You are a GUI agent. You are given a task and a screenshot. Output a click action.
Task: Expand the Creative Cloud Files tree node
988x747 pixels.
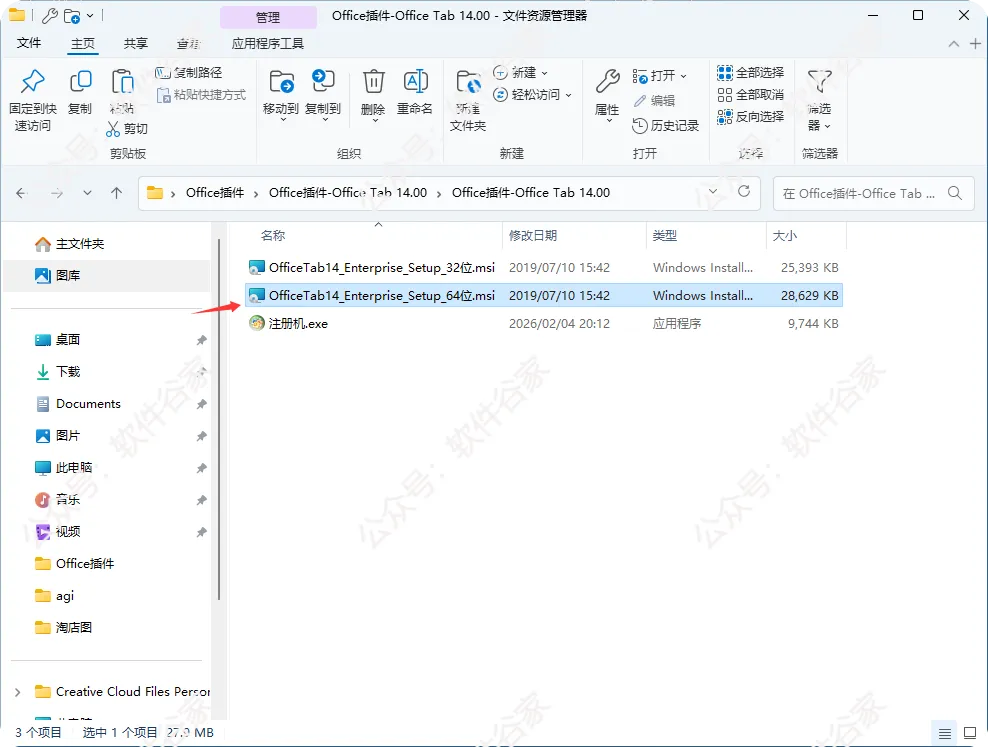pos(18,692)
